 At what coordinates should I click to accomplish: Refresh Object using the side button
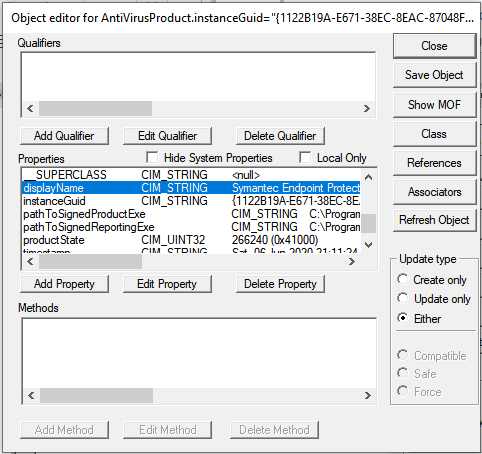click(x=434, y=220)
